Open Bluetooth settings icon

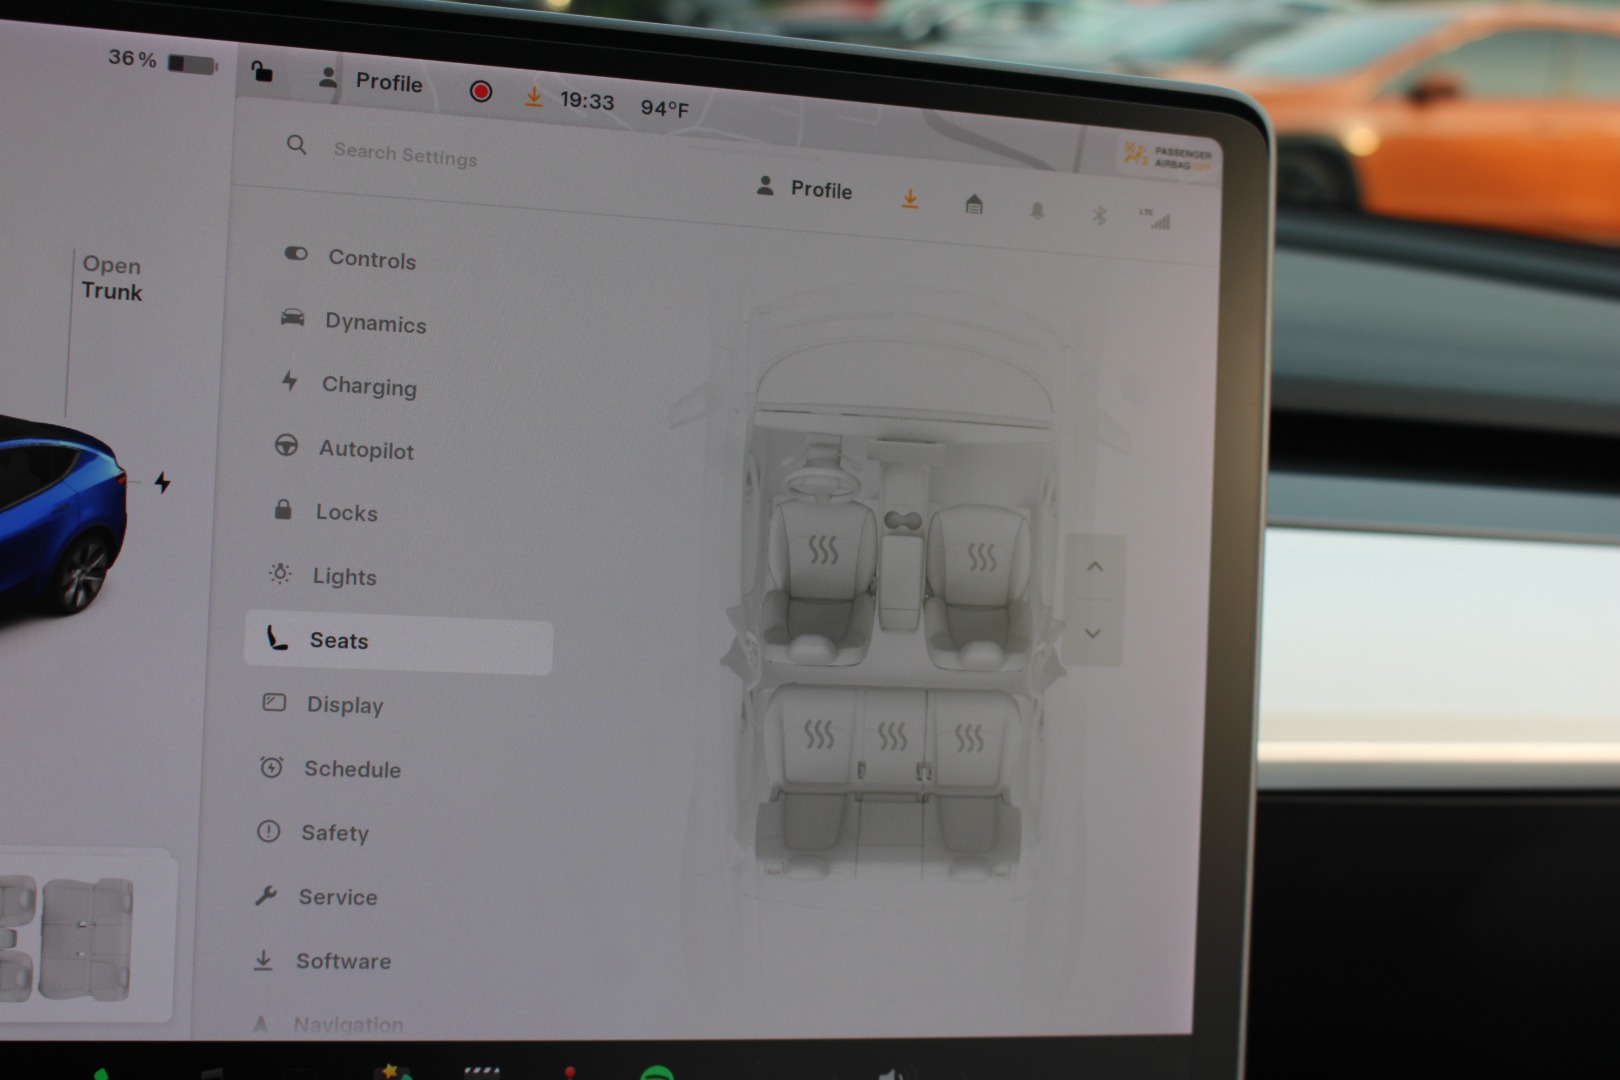point(1099,215)
